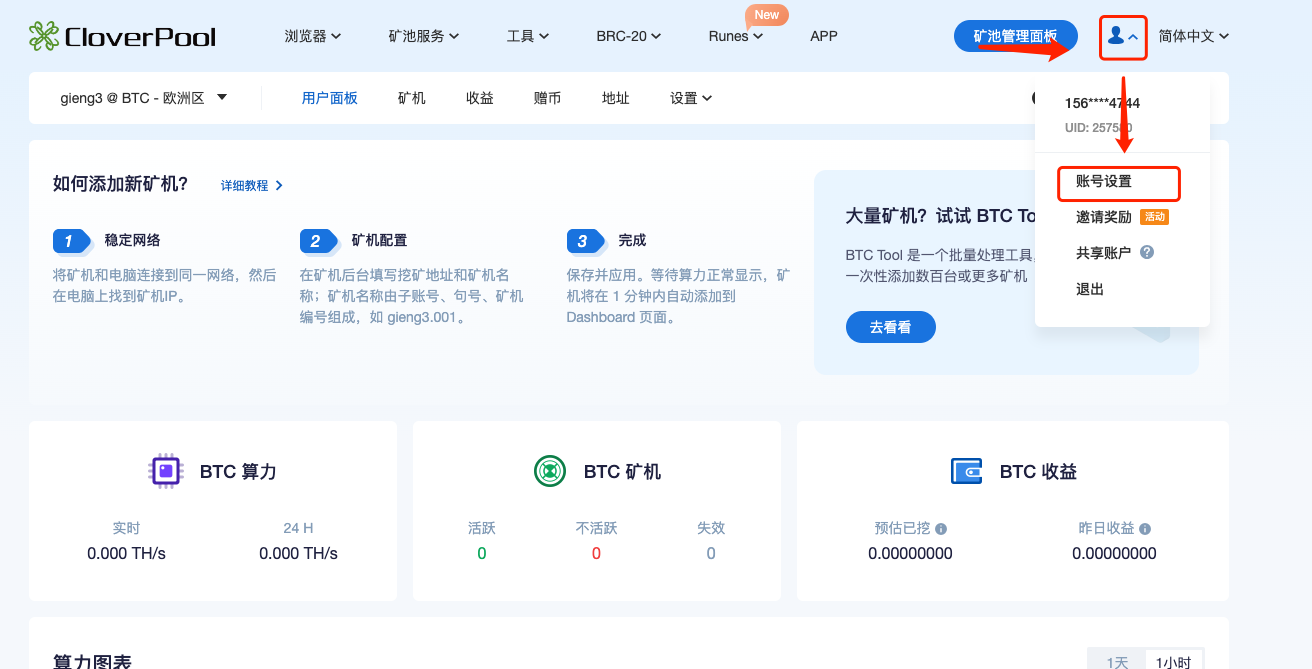This screenshot has width=1312, height=669.
Task: Click the 实时 hashrate value
Action: (126, 553)
